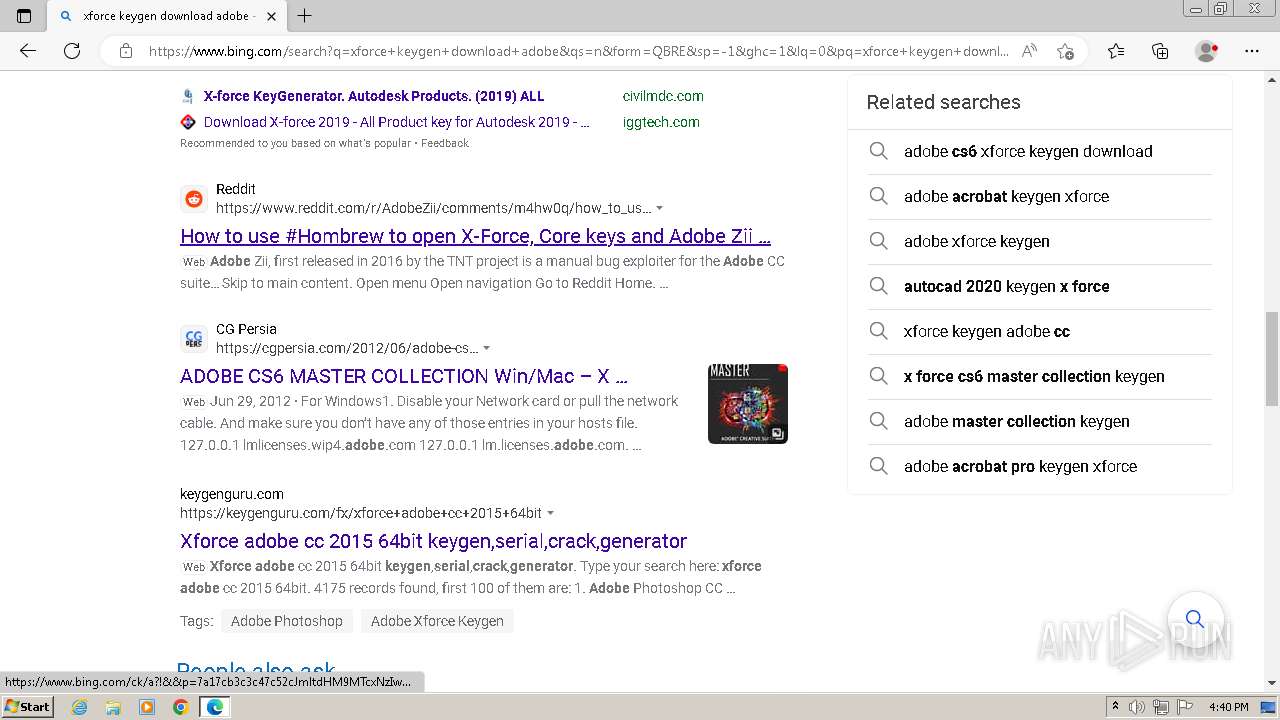Expand the Reddit URL dropdown arrow

point(659,208)
